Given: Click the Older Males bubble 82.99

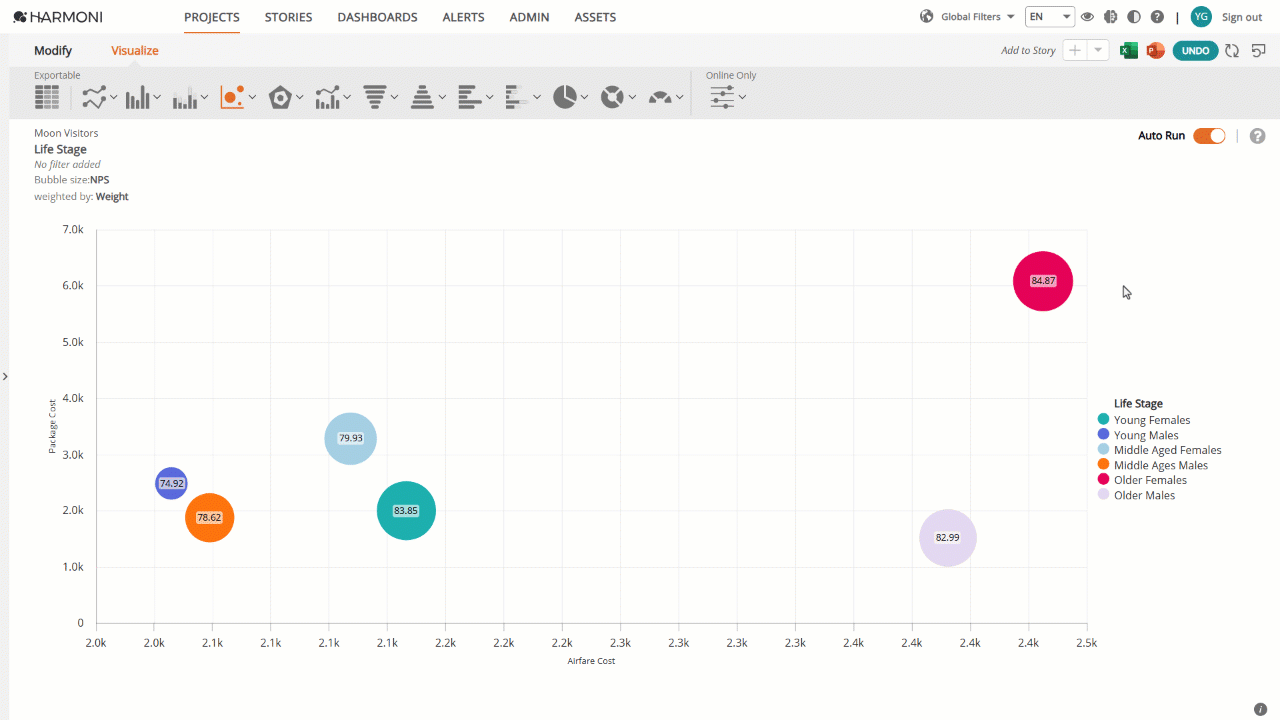Looking at the screenshot, I should 948,538.
